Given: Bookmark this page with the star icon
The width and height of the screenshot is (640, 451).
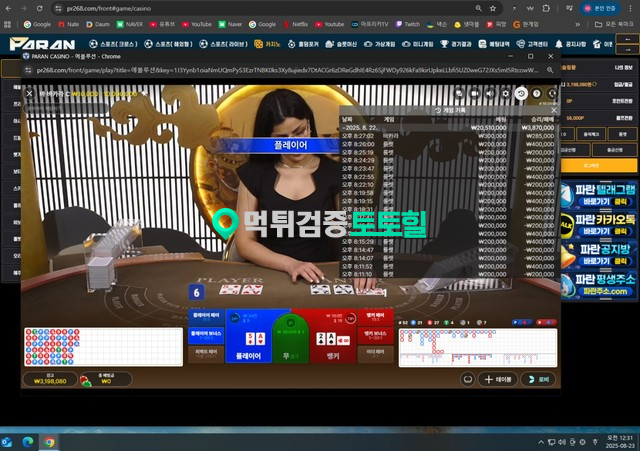Looking at the screenshot, I should tap(493, 8).
